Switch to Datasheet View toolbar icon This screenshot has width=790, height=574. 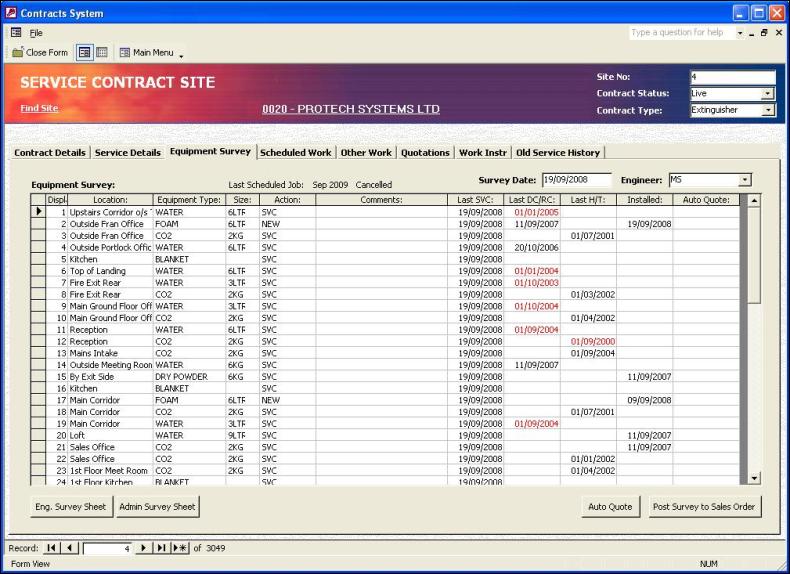click(x=101, y=52)
